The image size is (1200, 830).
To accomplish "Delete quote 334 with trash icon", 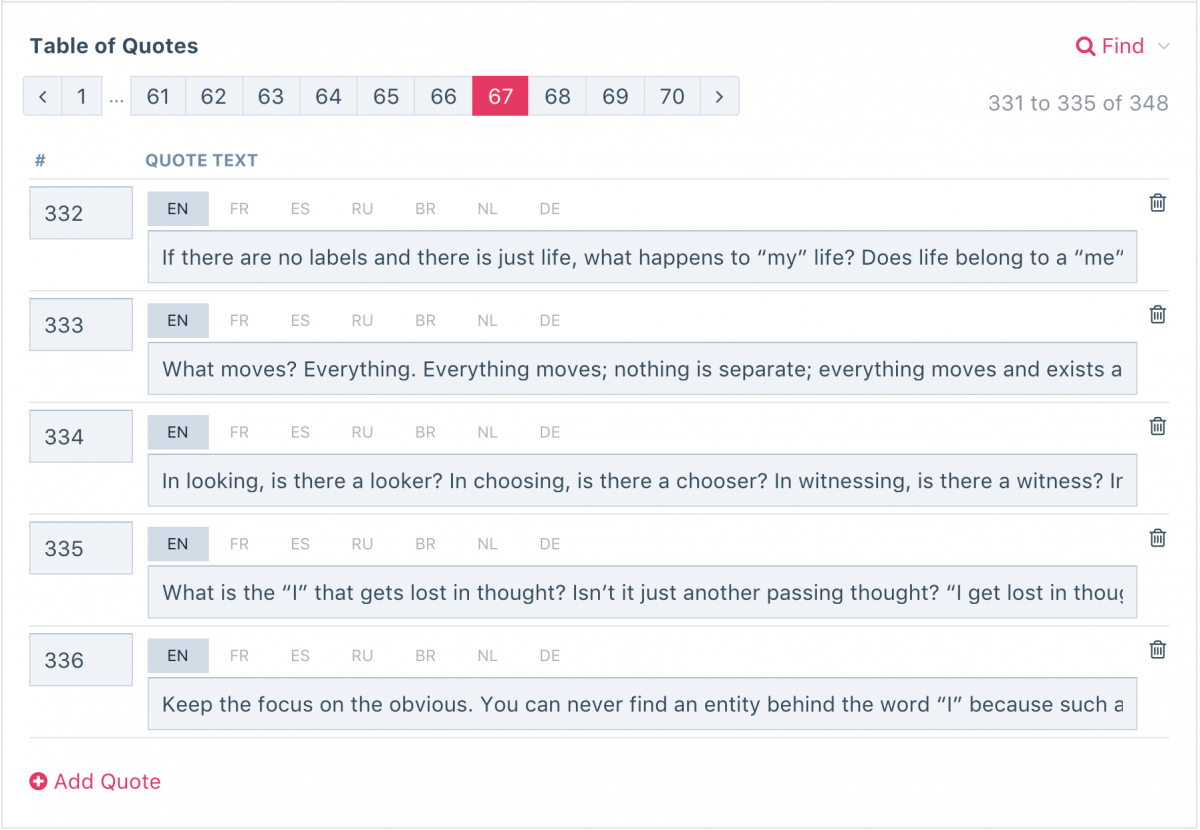I will click(x=1158, y=427).
